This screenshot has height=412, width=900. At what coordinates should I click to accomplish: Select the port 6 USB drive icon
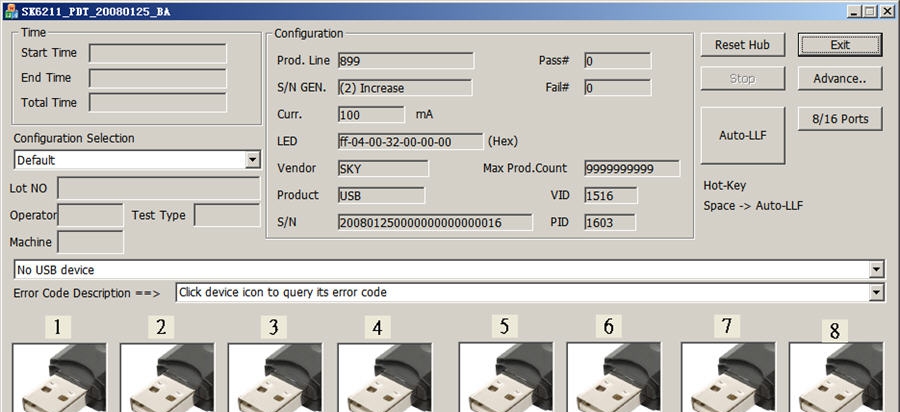pyautogui.click(x=613, y=378)
